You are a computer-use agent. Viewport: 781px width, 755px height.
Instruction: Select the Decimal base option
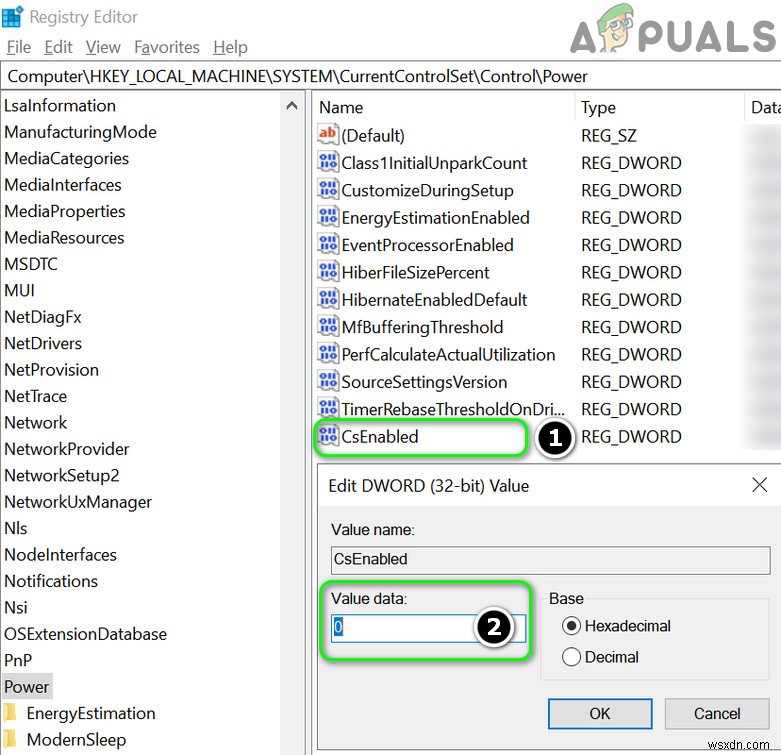tap(571, 657)
